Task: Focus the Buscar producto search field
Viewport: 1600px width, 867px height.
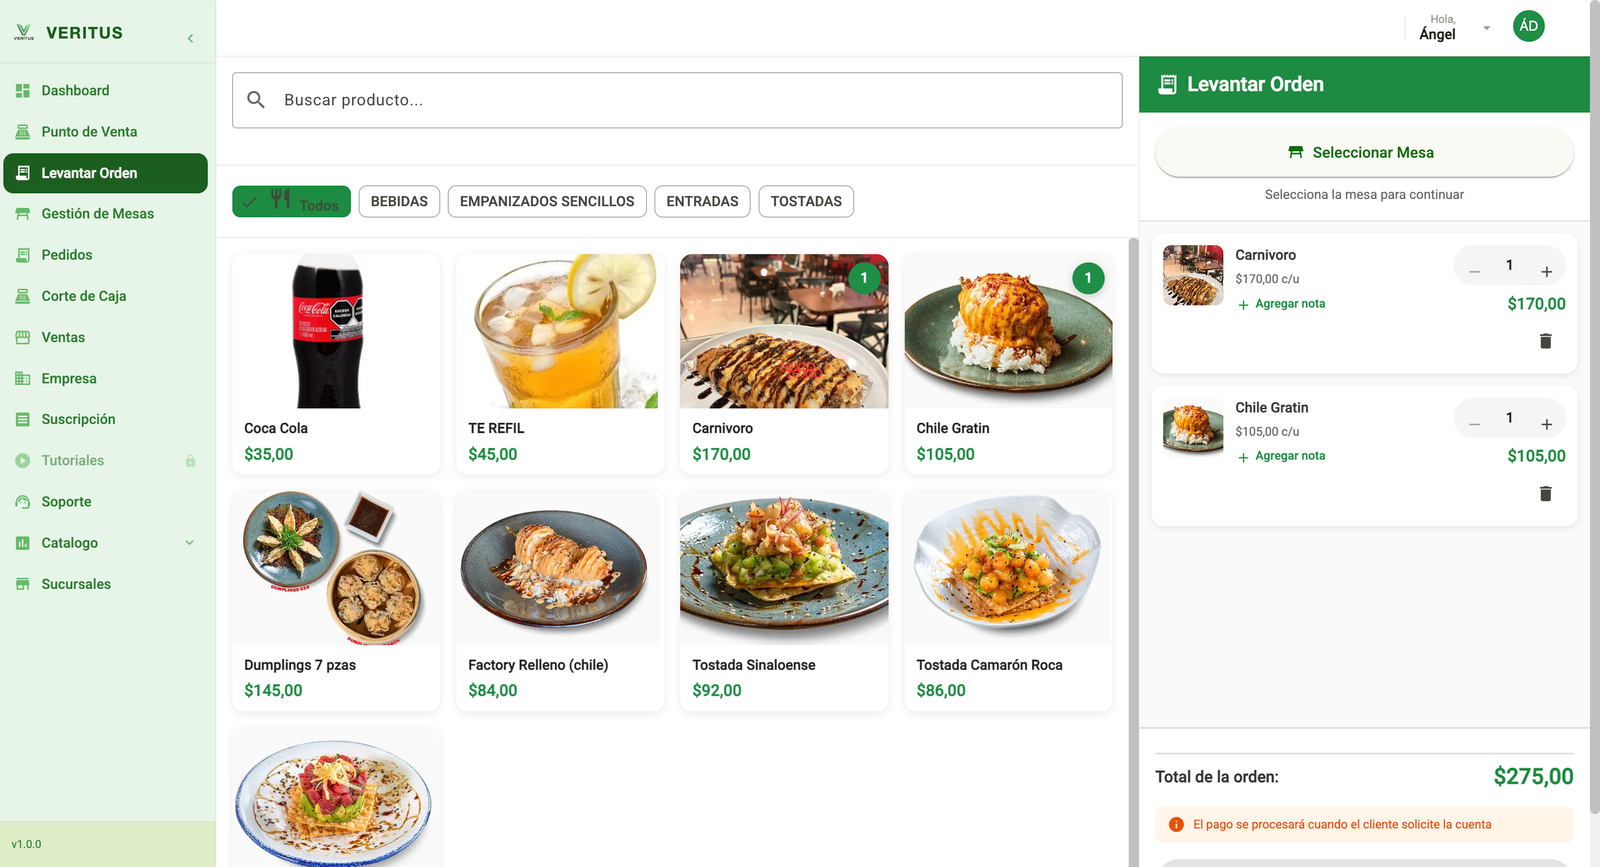Action: (x=677, y=100)
